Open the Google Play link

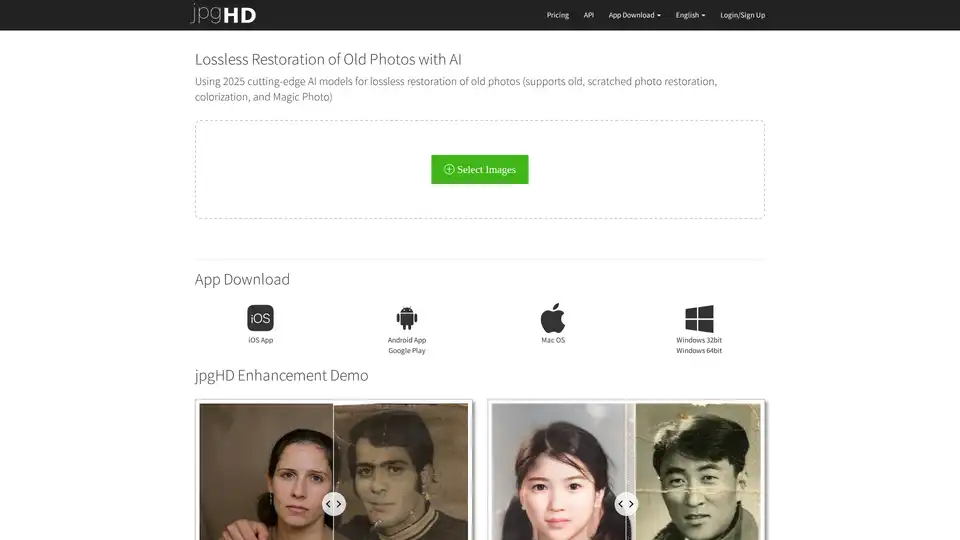point(406,351)
